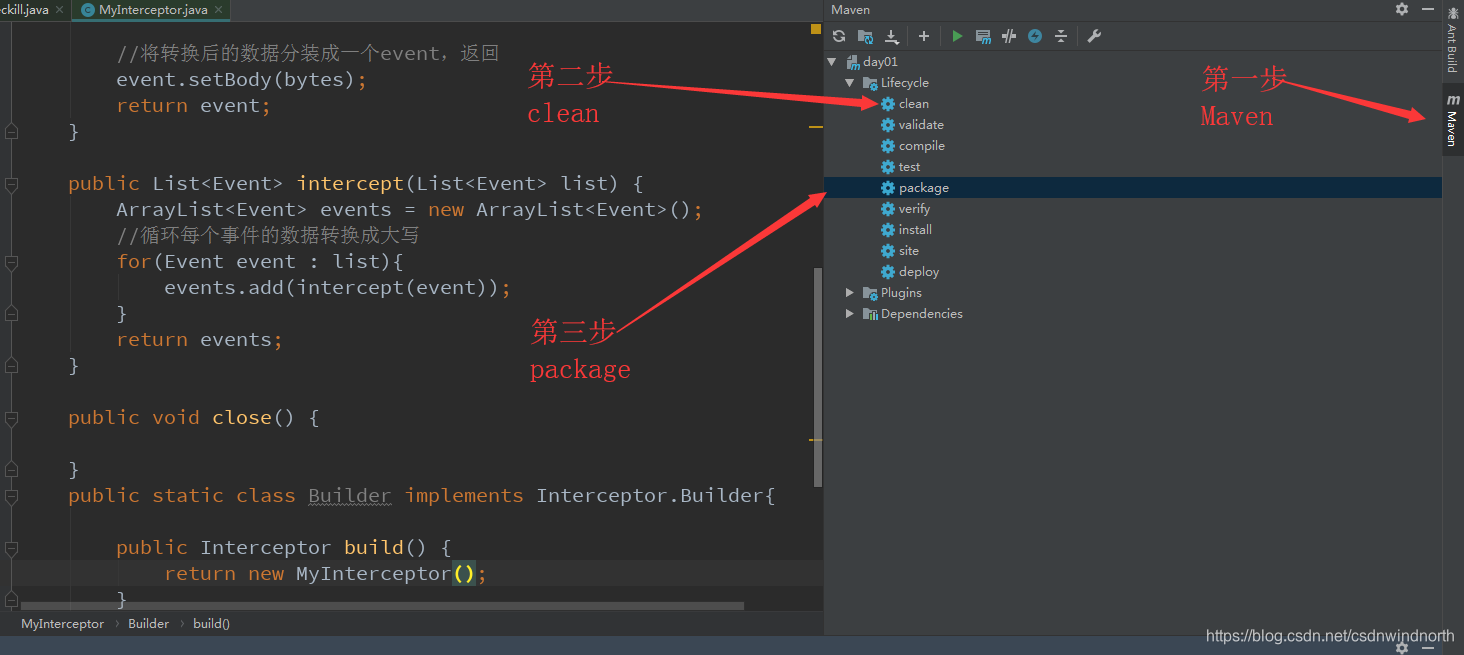This screenshot has height=655, width=1464.
Task: Click the editor vertical scrollbar thumb
Action: 817,376
